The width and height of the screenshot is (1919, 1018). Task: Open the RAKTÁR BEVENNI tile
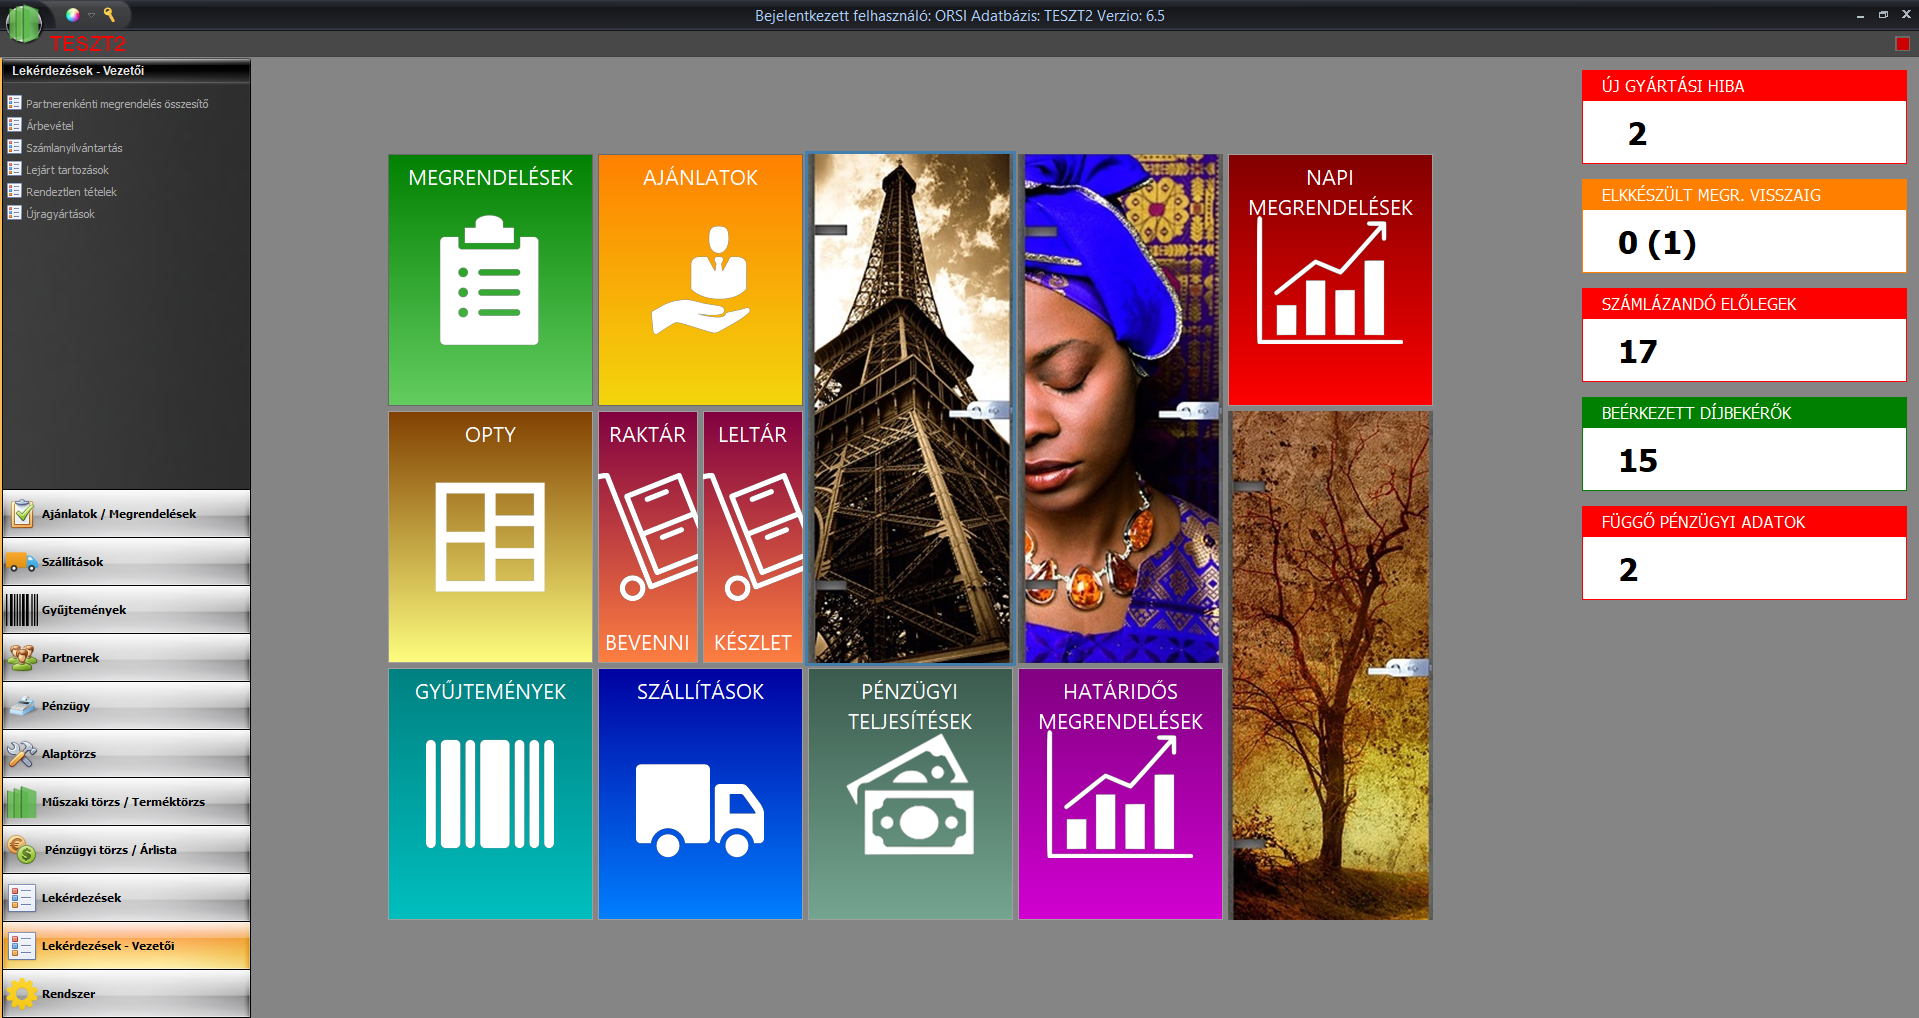tap(647, 537)
